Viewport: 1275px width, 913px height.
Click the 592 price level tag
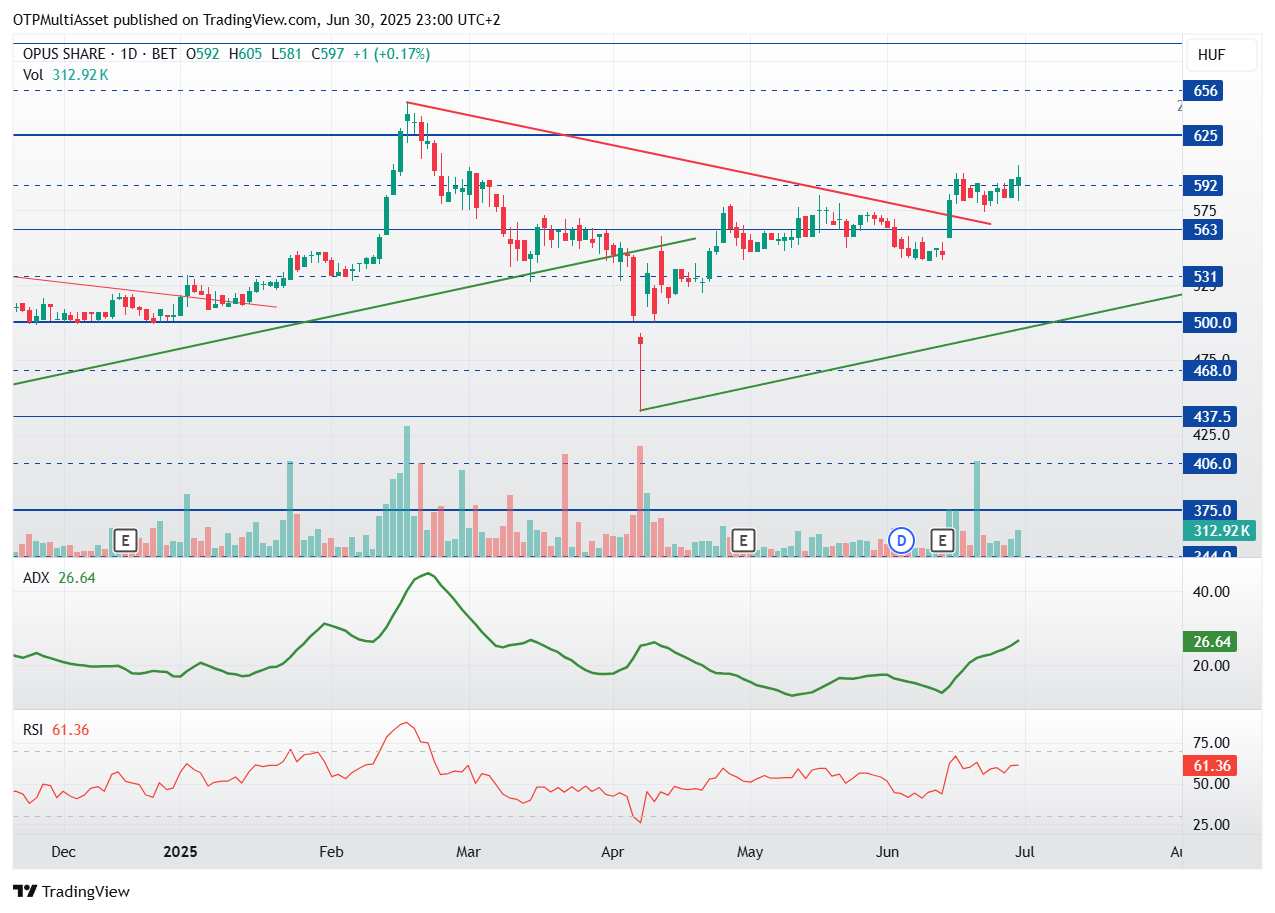tap(1205, 186)
